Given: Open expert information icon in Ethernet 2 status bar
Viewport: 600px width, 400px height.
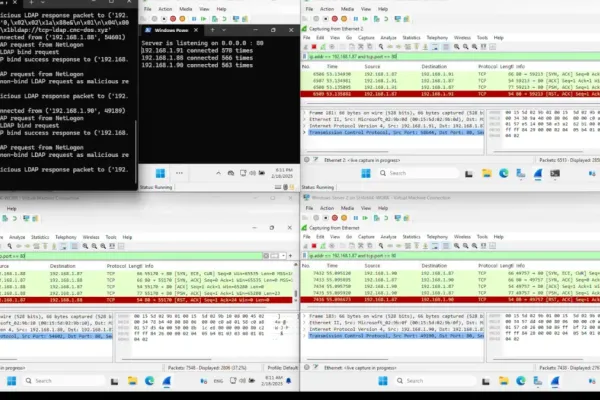Looking at the screenshot, I should 307,160.
